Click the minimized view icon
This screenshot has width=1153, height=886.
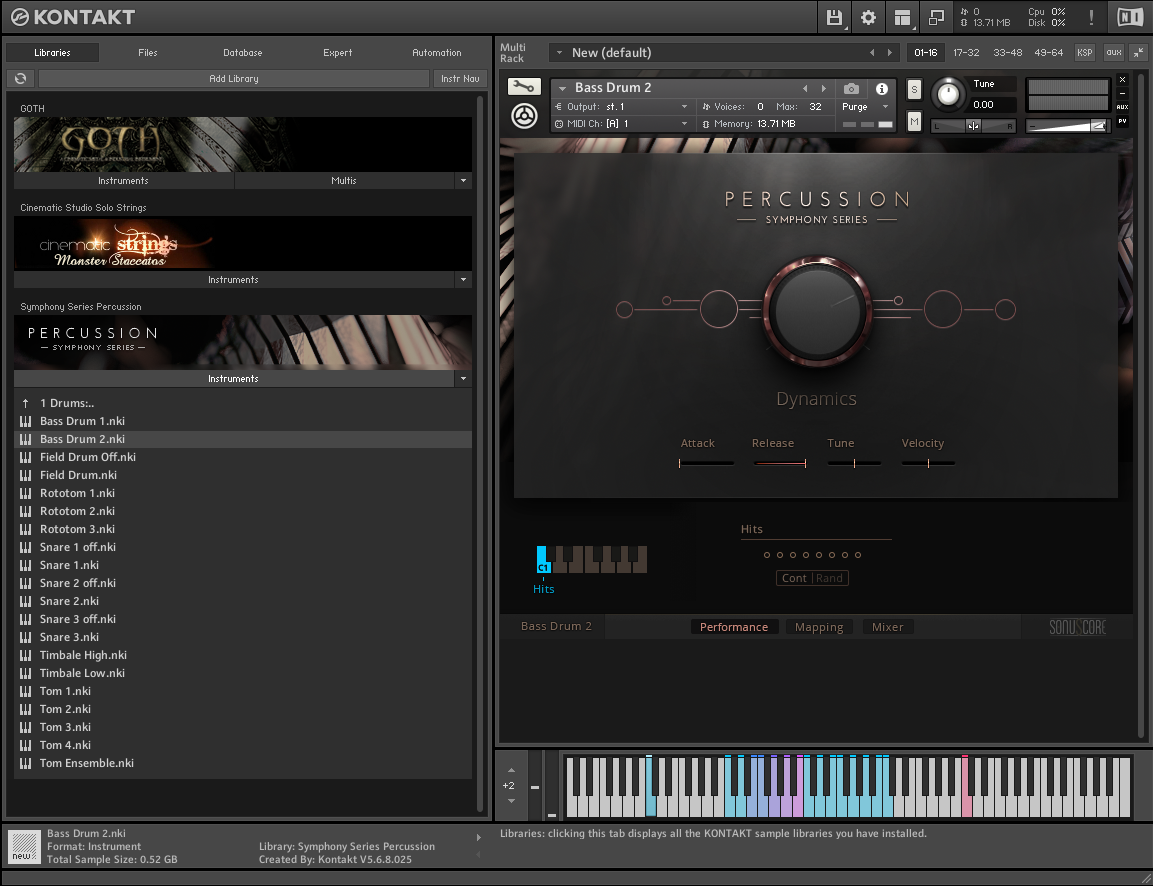coord(936,17)
